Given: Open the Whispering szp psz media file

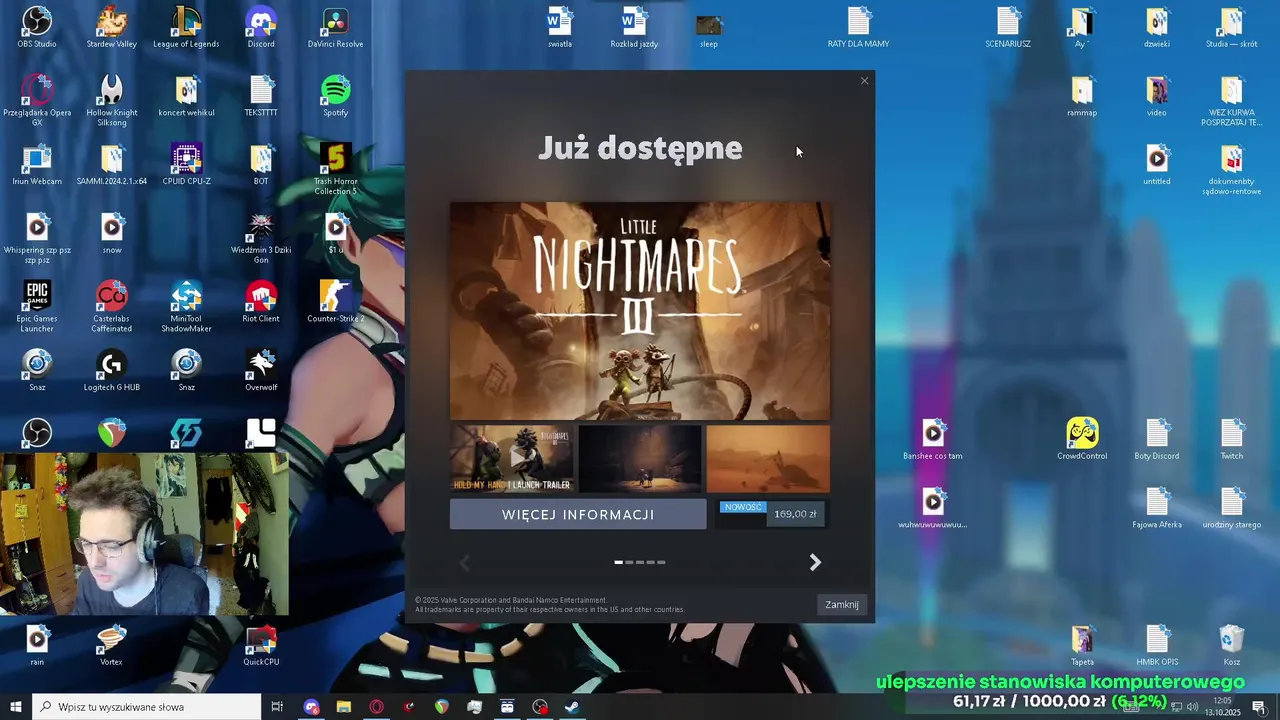Looking at the screenshot, I should [x=37, y=238].
